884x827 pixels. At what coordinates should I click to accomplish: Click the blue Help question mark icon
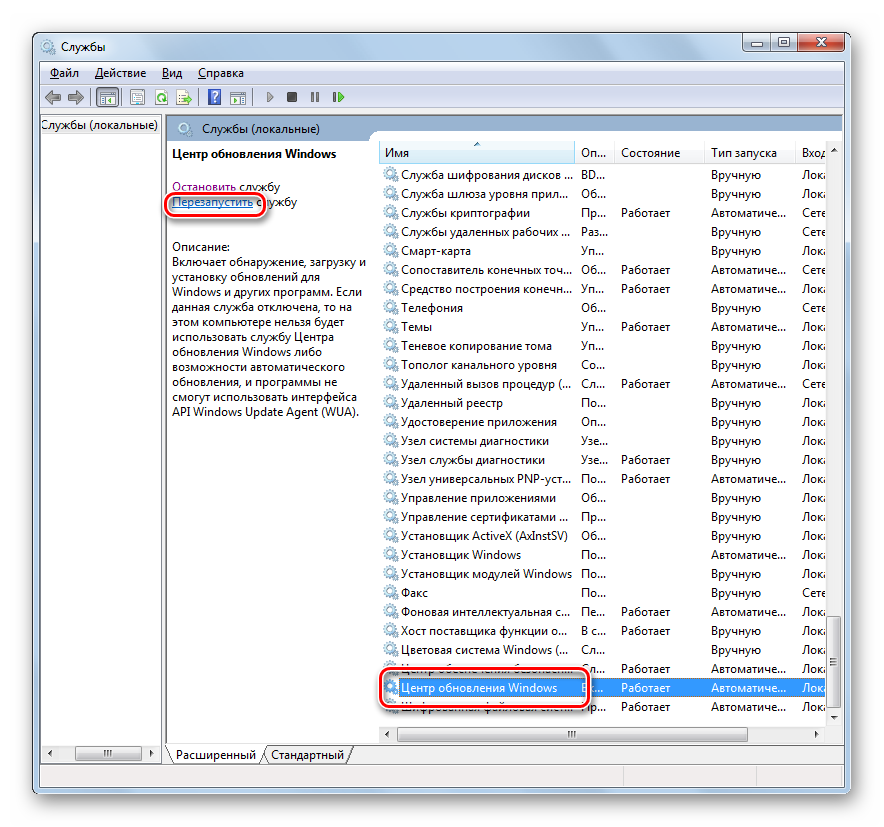(214, 97)
